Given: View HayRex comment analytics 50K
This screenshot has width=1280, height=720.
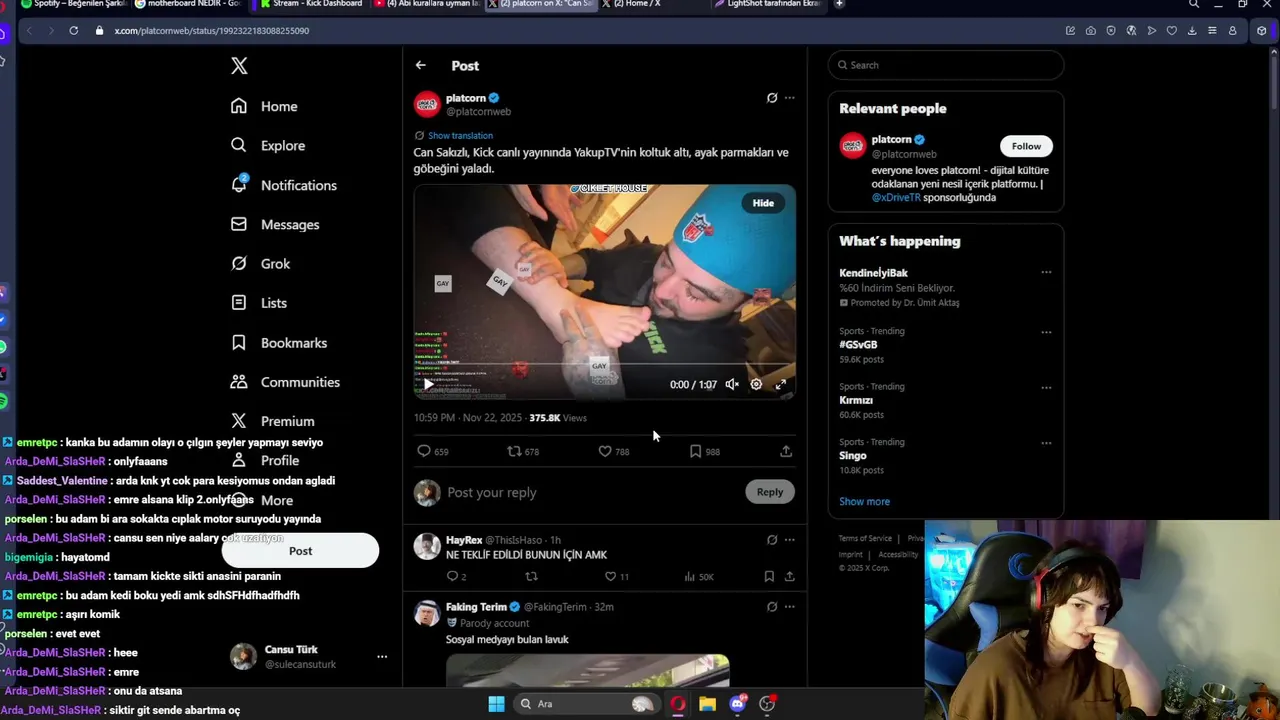Looking at the screenshot, I should tap(698, 576).
